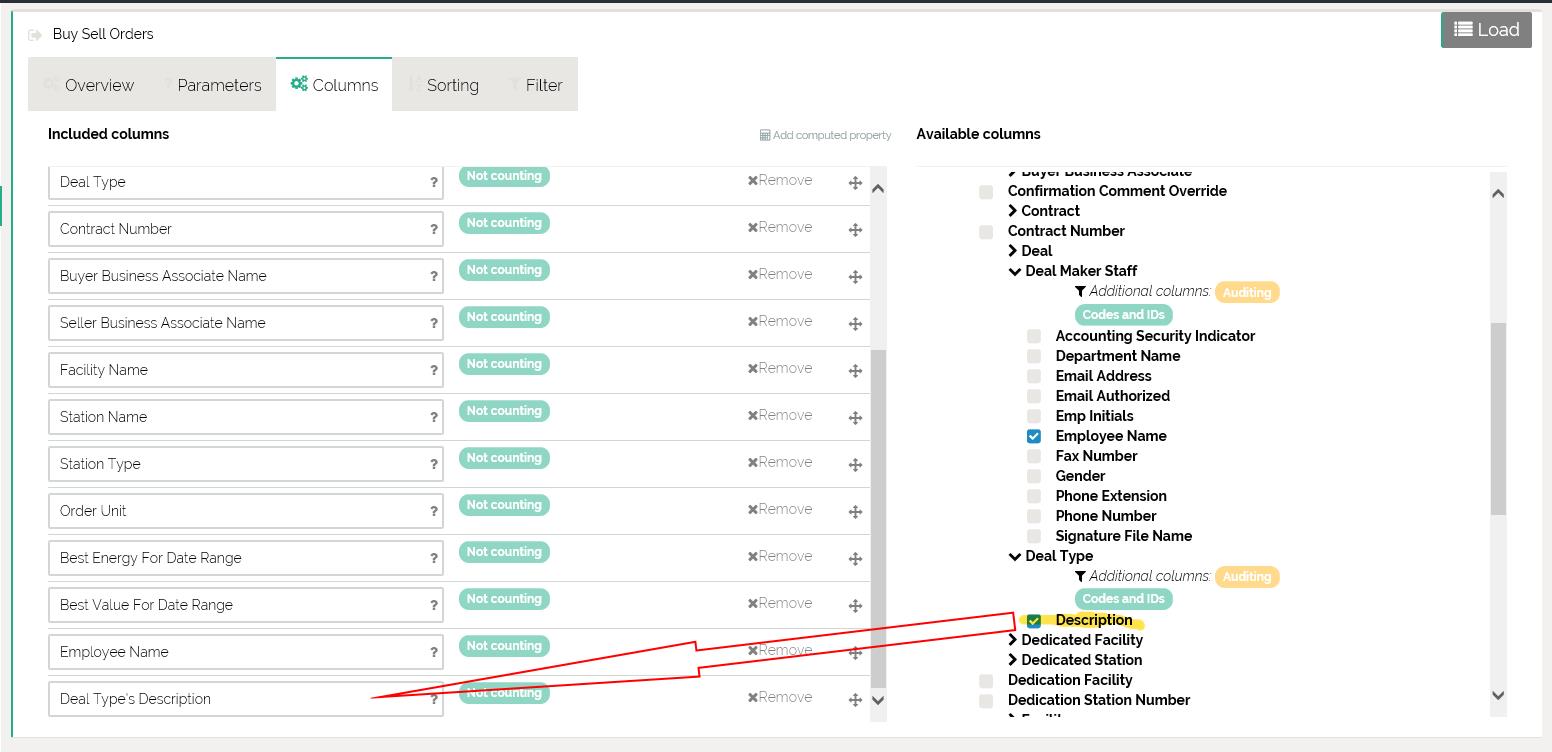Image resolution: width=1552 pixels, height=752 pixels.
Task: Expand the Dedicated Facility node
Action: point(1013,640)
